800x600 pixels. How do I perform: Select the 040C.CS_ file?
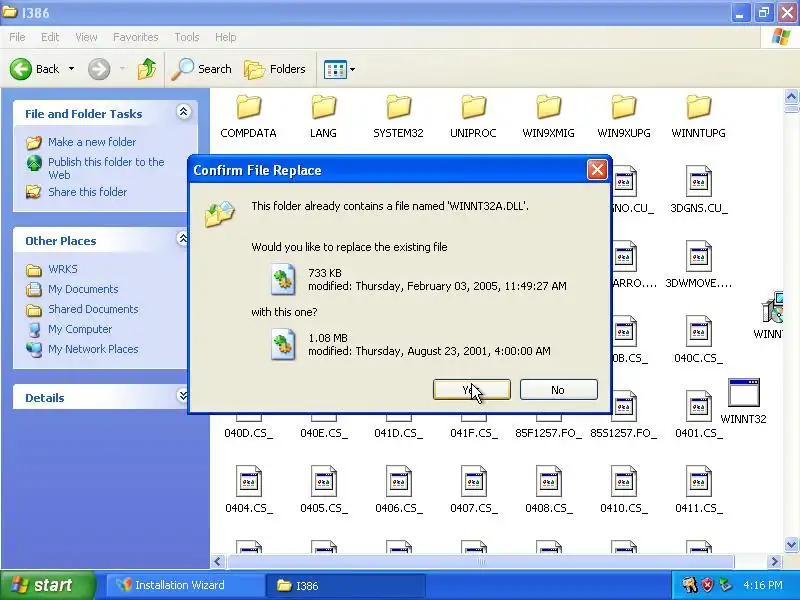(698, 340)
